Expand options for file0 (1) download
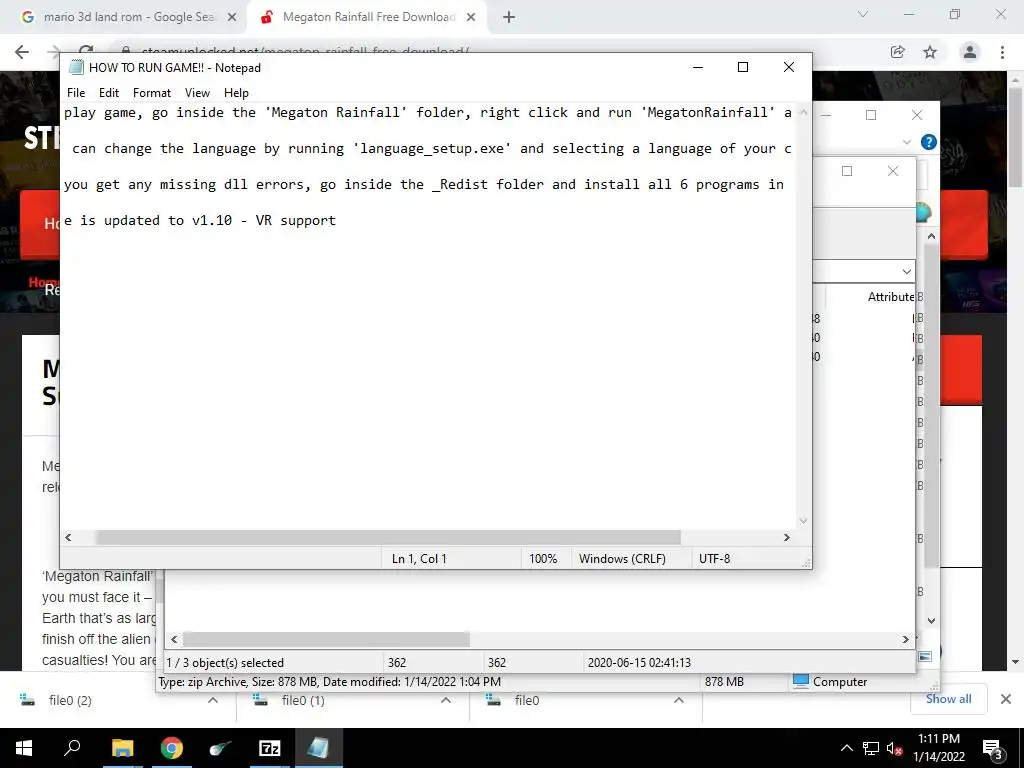The image size is (1024, 768). (445, 700)
